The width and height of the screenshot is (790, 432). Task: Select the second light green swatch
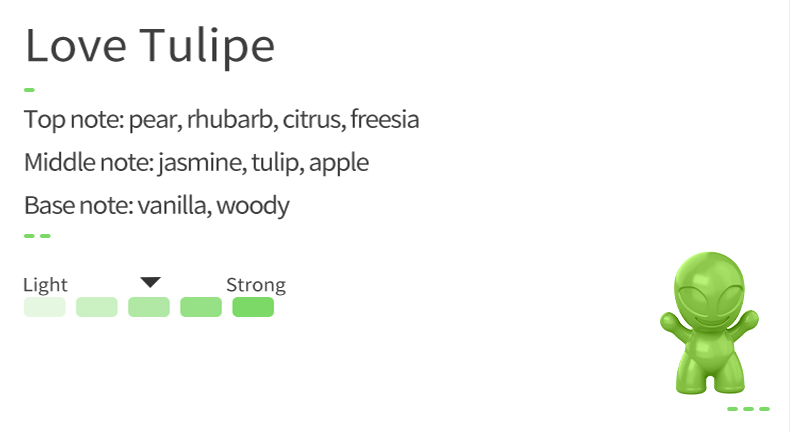click(x=97, y=307)
